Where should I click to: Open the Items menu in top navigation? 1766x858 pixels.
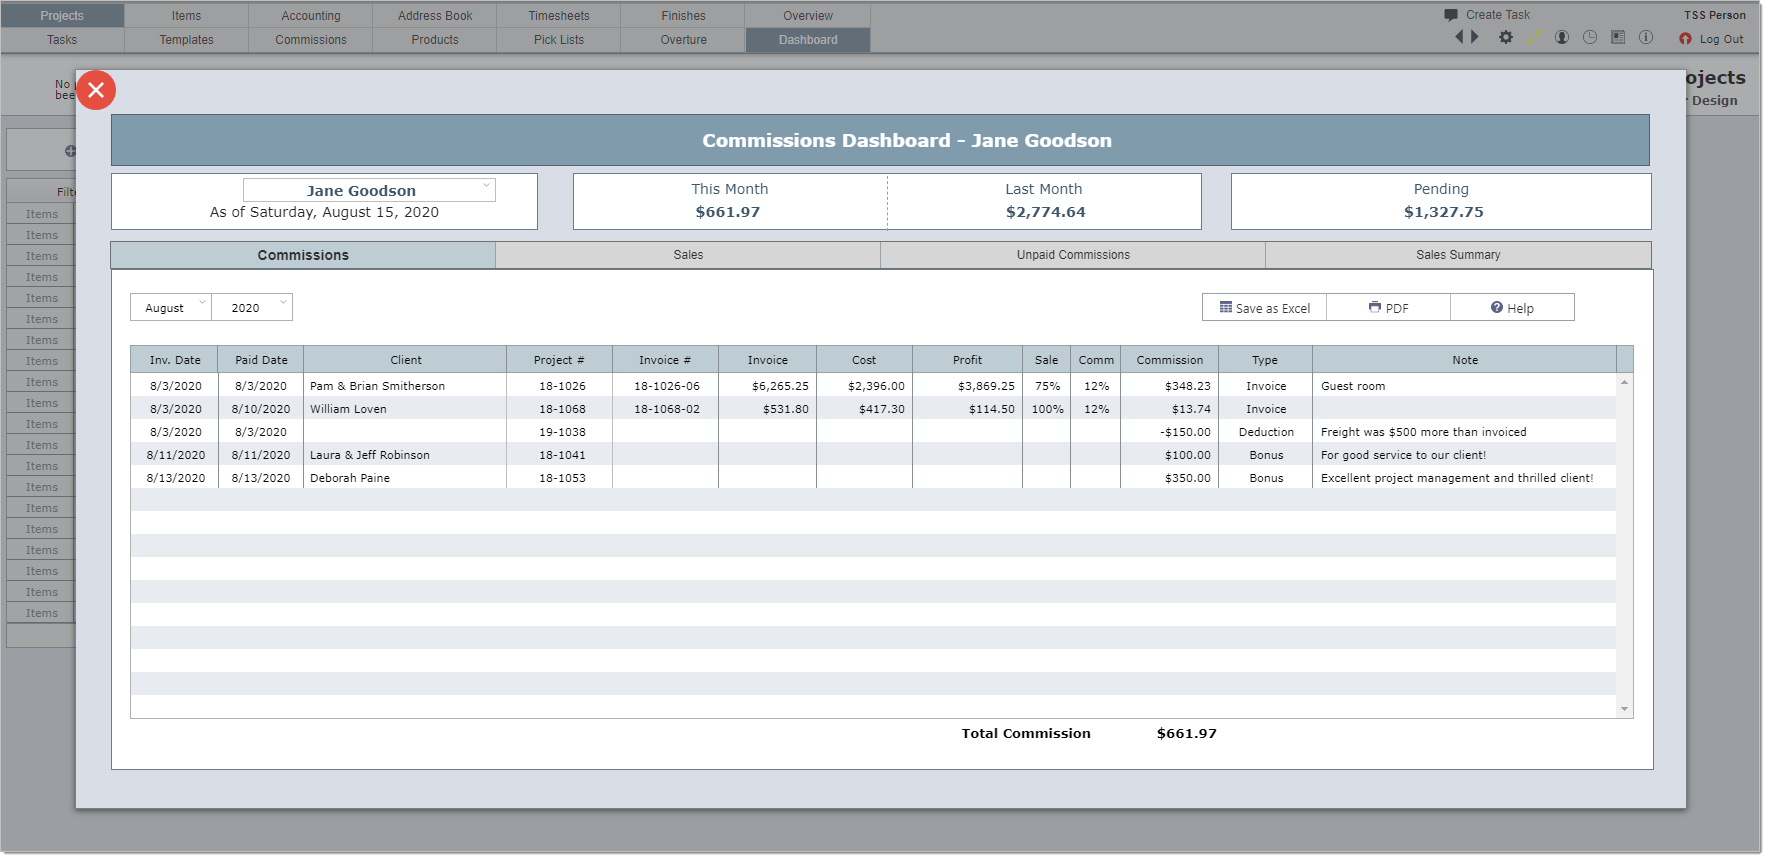click(186, 16)
